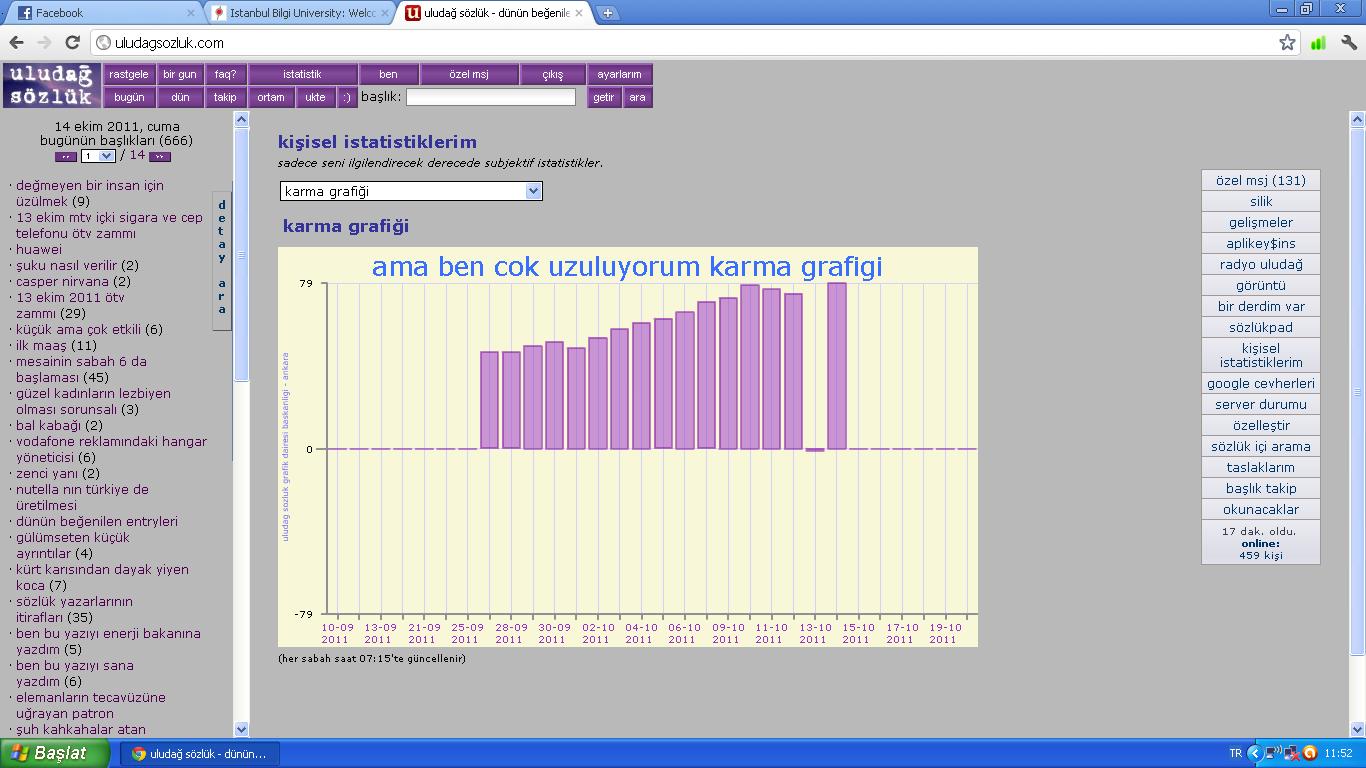
Task: Open Chrome wrench settings menu
Action: tap(1349, 42)
